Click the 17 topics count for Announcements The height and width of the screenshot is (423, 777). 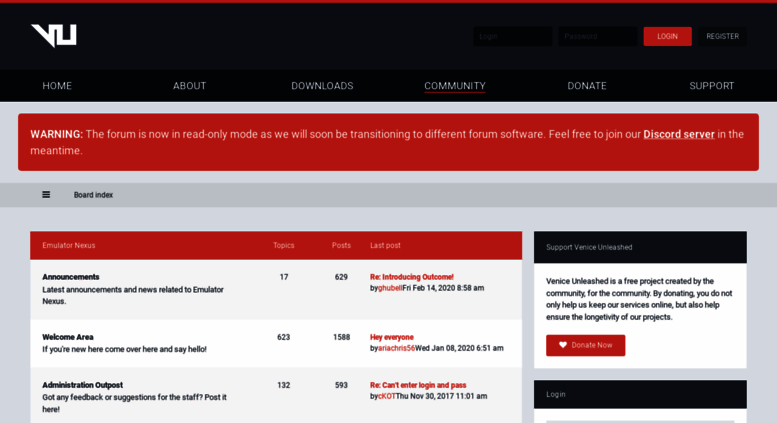[x=283, y=277]
